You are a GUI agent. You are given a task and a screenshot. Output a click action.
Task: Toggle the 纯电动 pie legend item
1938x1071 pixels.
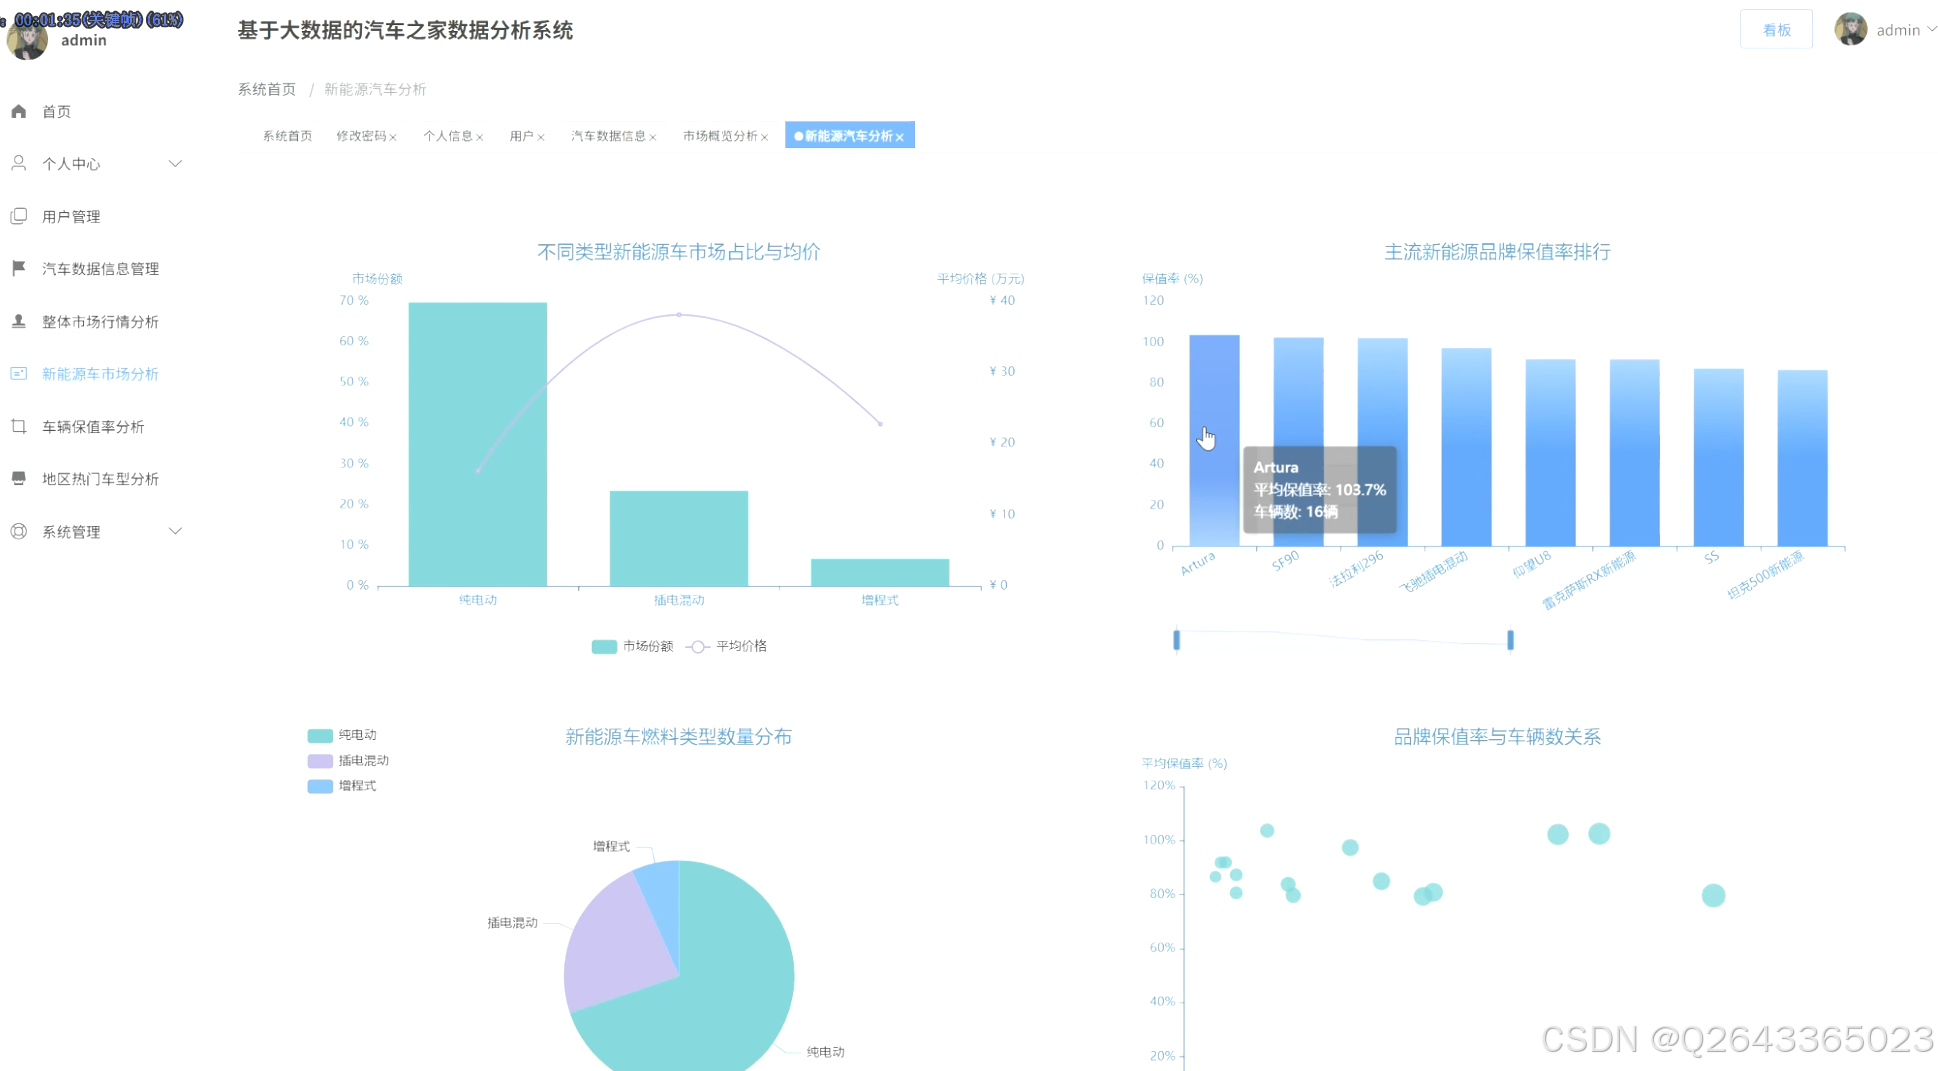click(x=342, y=735)
